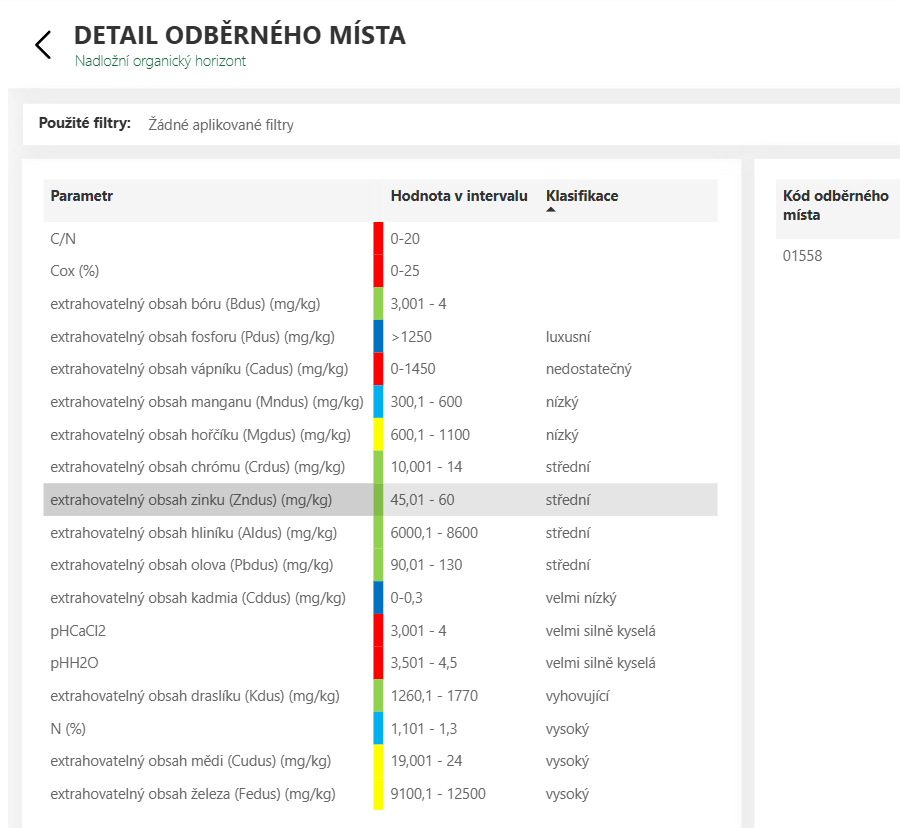The width and height of the screenshot is (900, 828).
Task: Click the value 1260,1 - 1770 cell
Action: (x=434, y=696)
